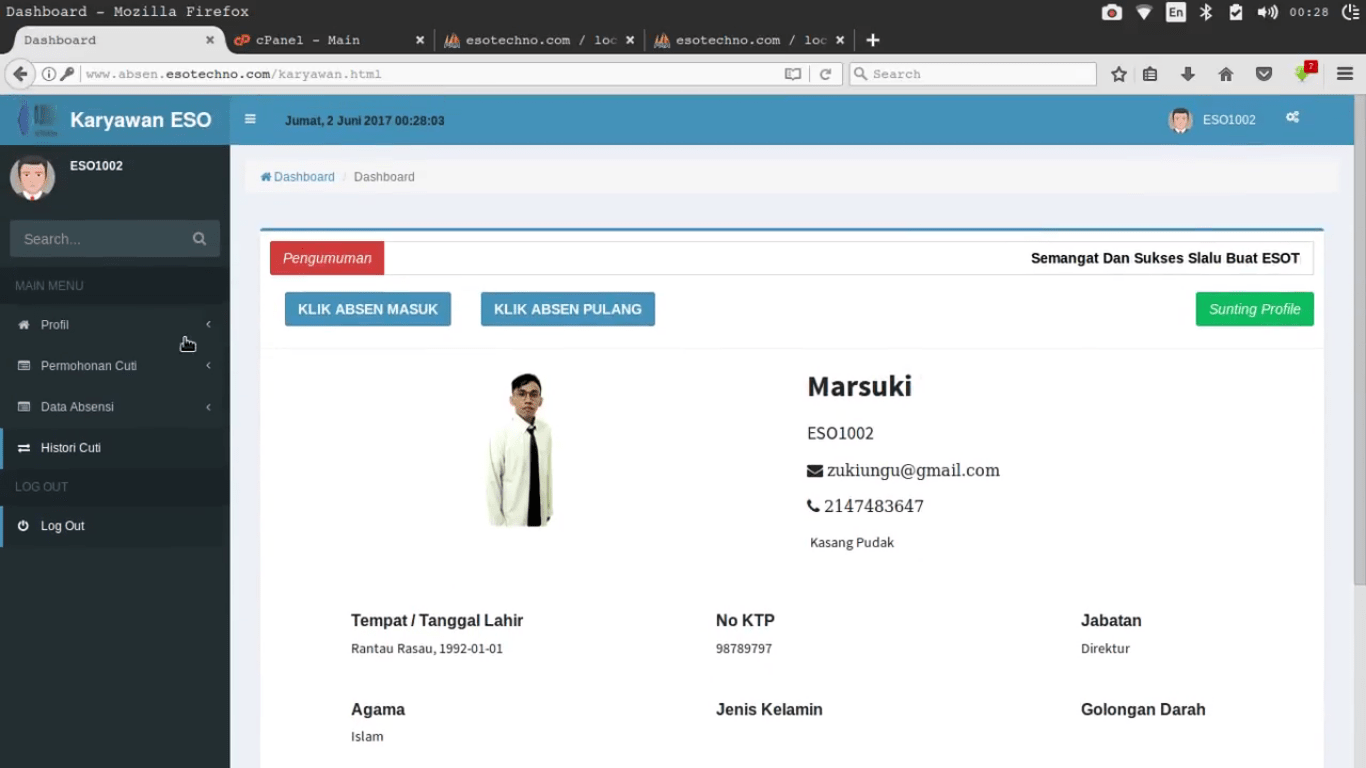This screenshot has width=1366, height=768.
Task: Click the Log Out power icon in sidebar
Action: click(22, 525)
